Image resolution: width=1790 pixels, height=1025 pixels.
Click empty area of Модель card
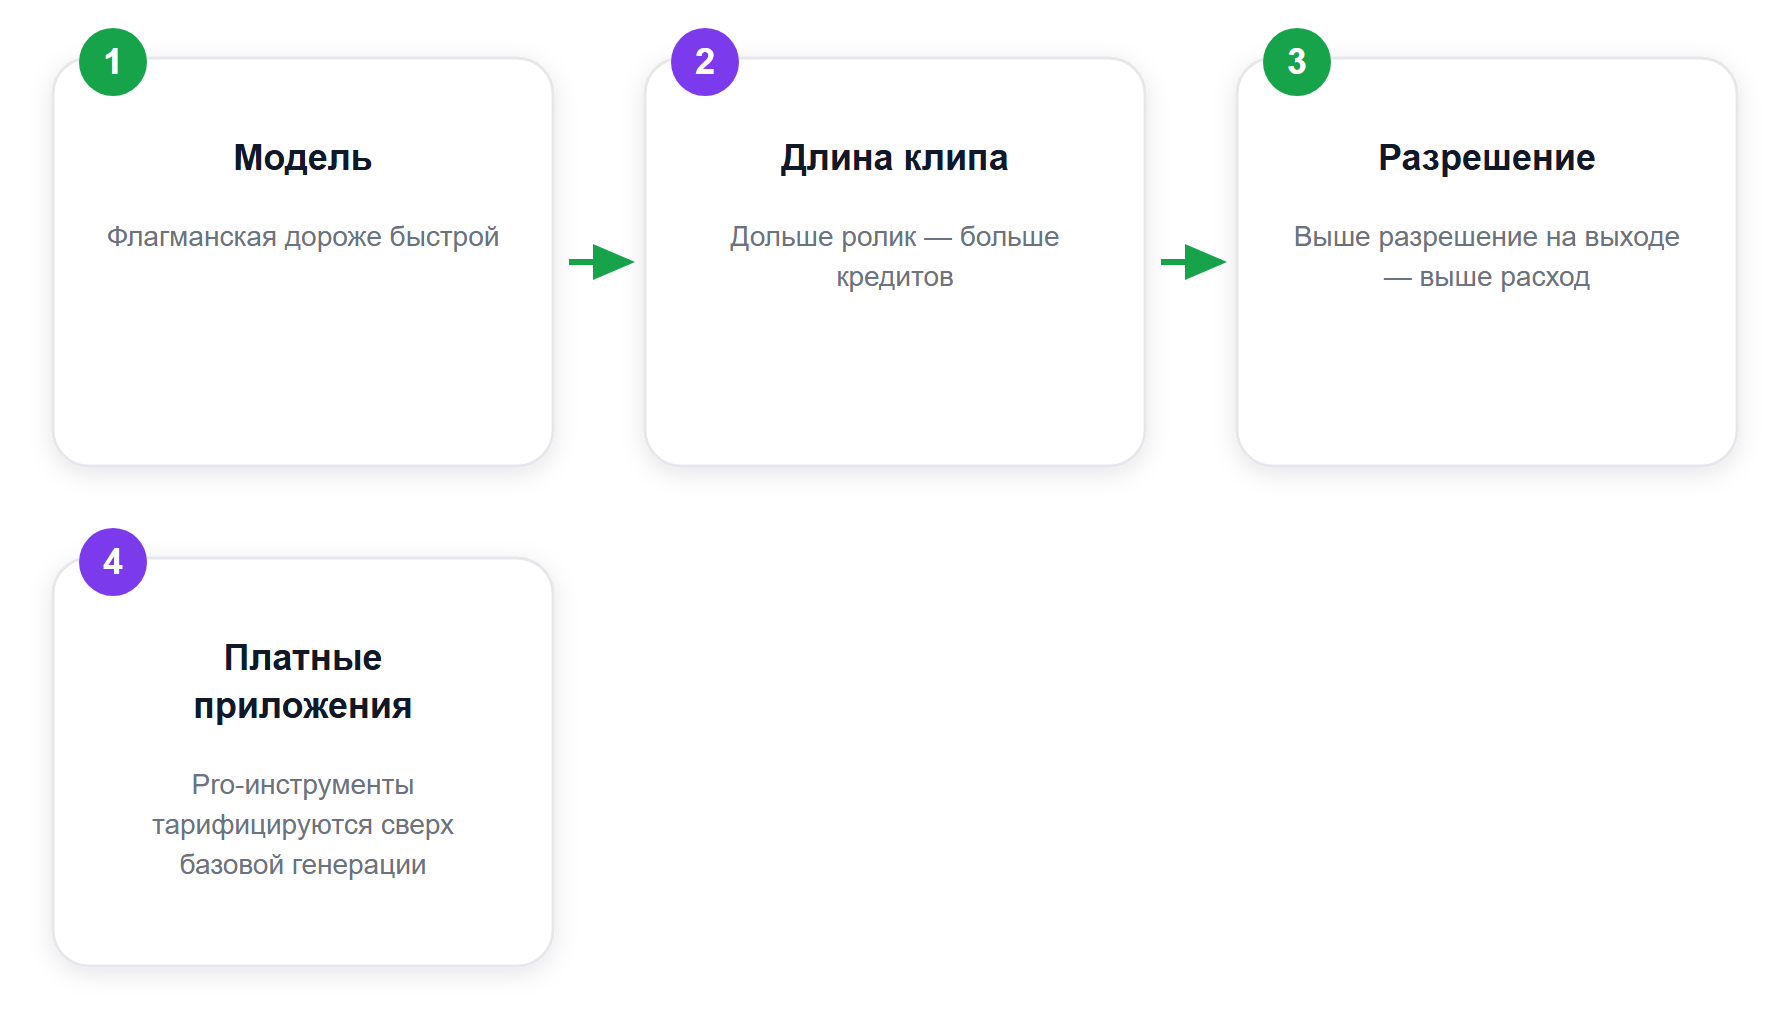[303, 370]
